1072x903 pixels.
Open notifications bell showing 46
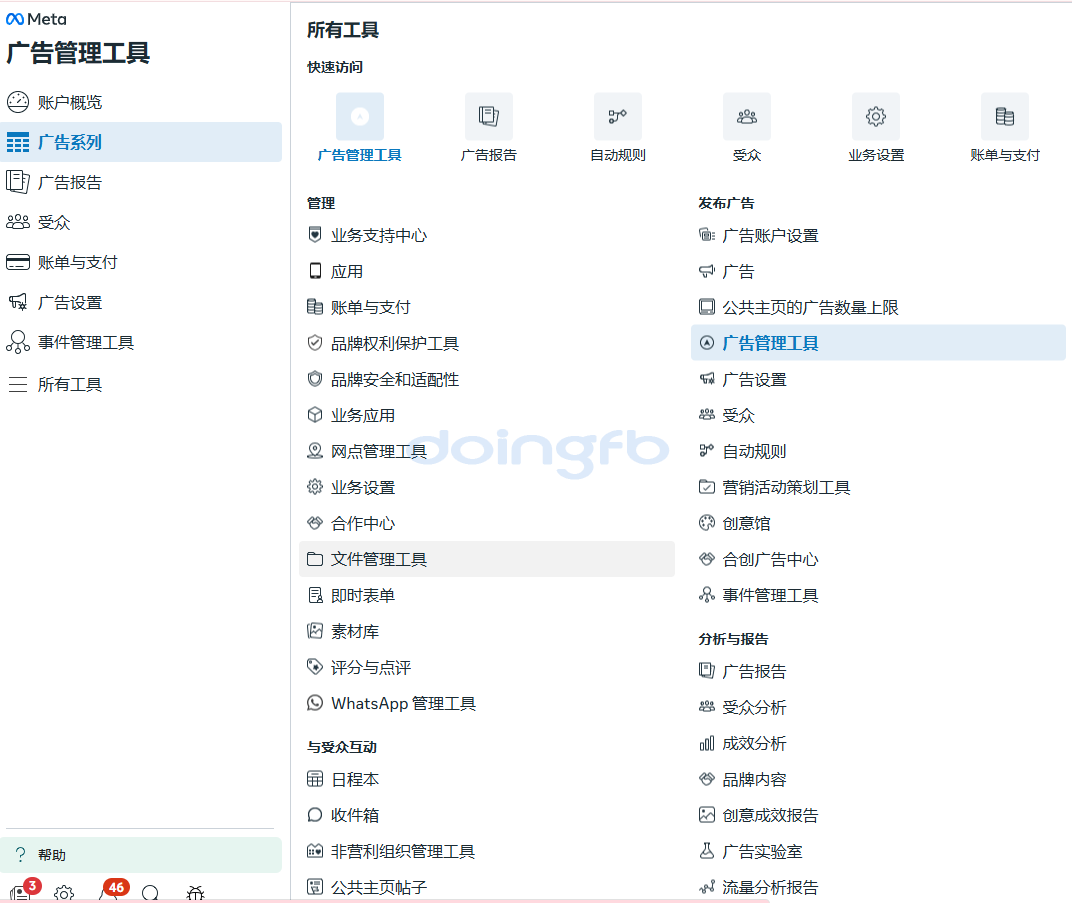tap(111, 891)
